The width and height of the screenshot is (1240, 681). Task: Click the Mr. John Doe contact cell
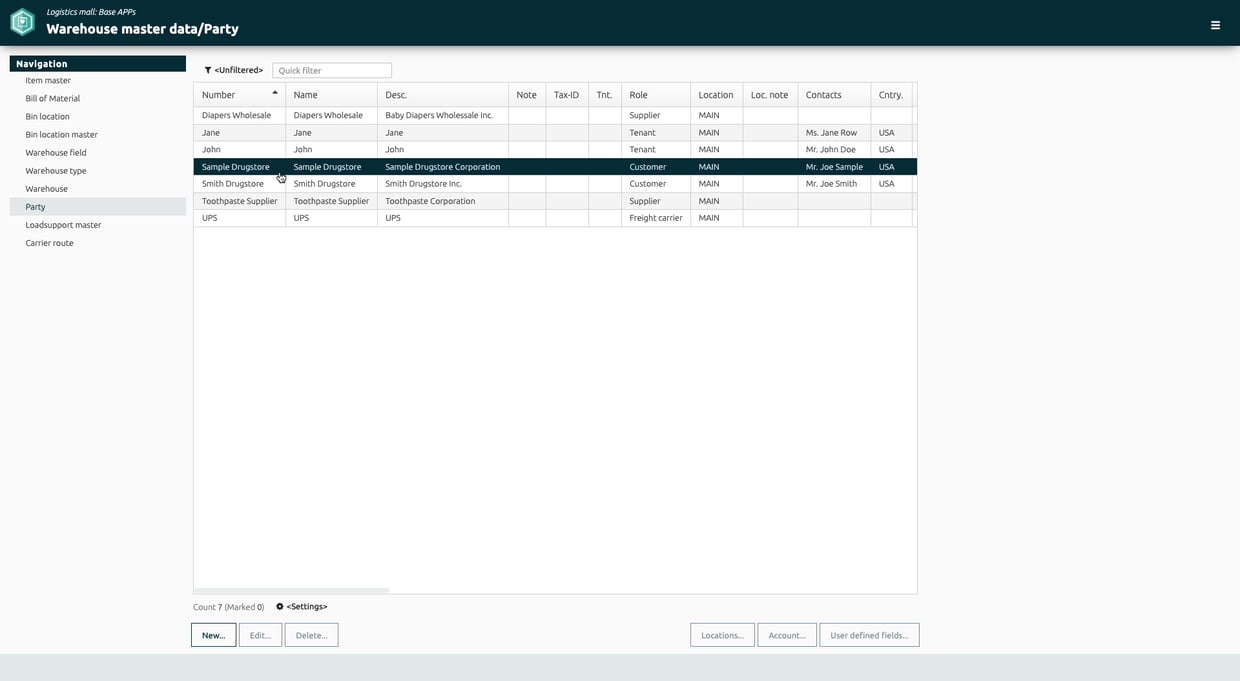click(x=834, y=149)
